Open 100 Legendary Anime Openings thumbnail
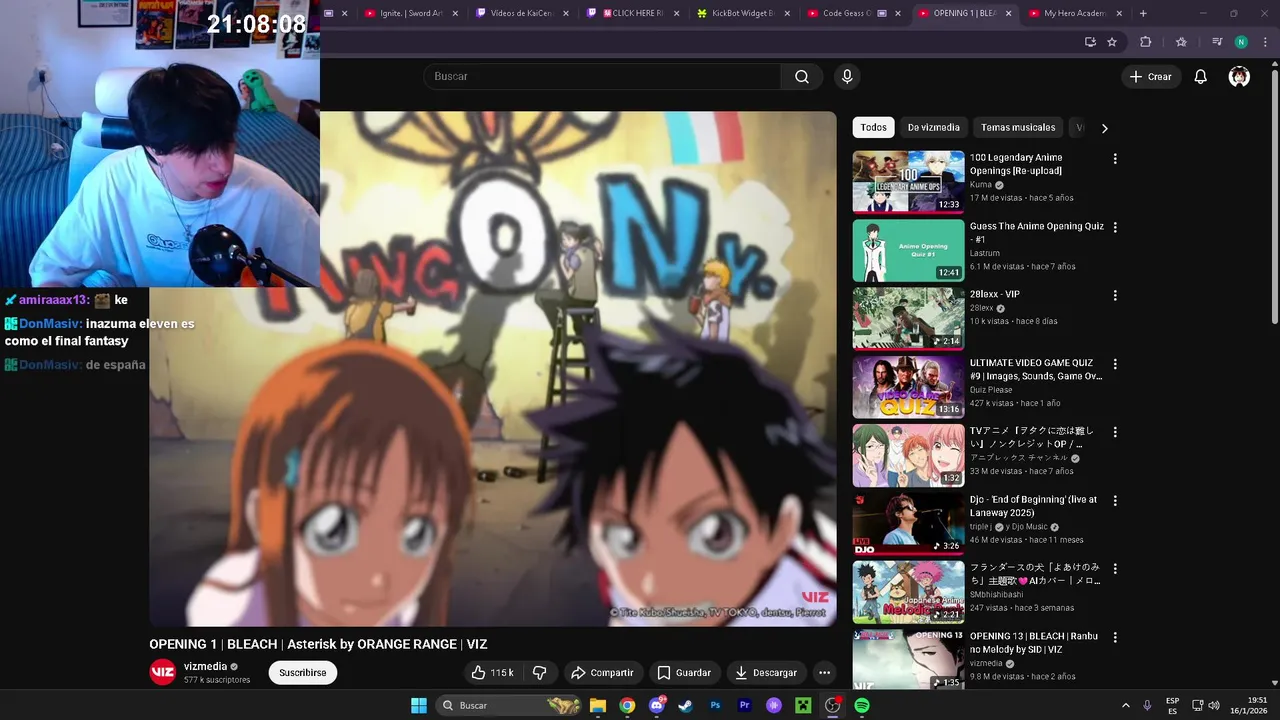The width and height of the screenshot is (1280, 720). point(908,182)
